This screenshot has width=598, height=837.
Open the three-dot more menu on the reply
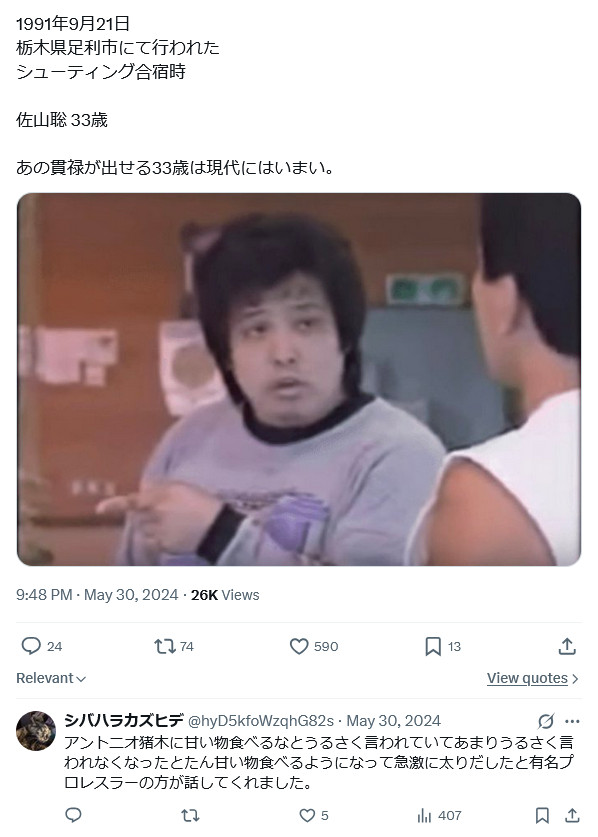pyautogui.click(x=572, y=721)
